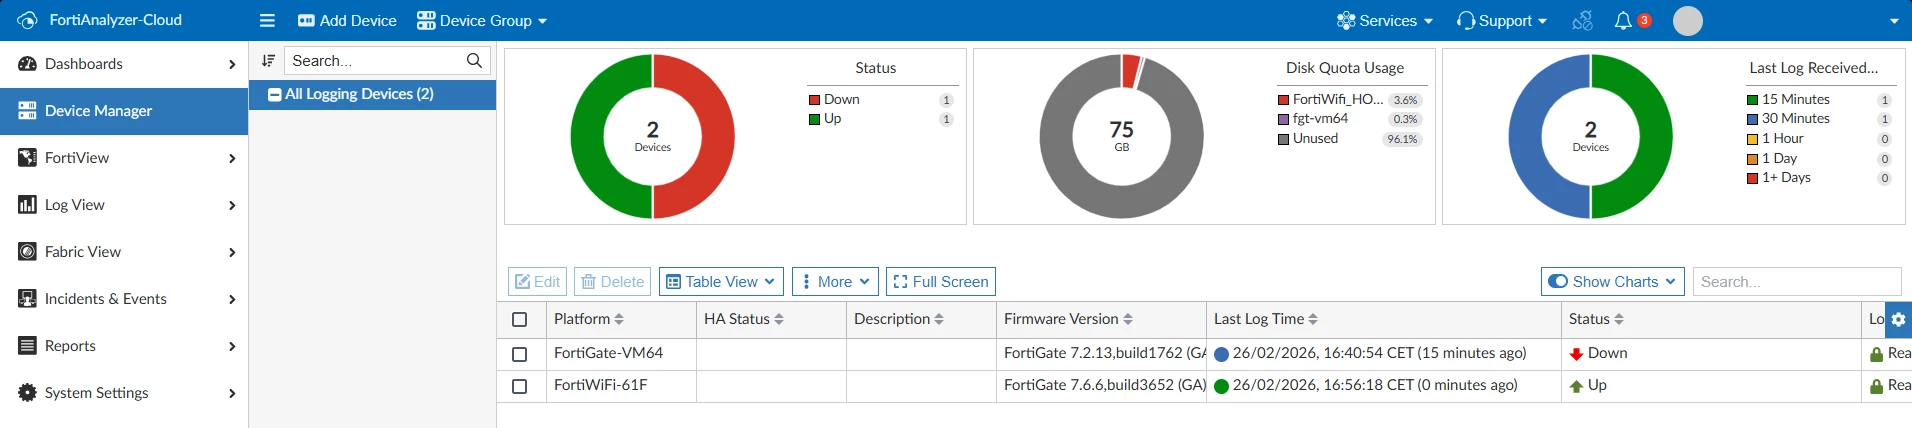Click the System Settings gear icon
Image resolution: width=1912 pixels, height=428 pixels.
pos(27,393)
